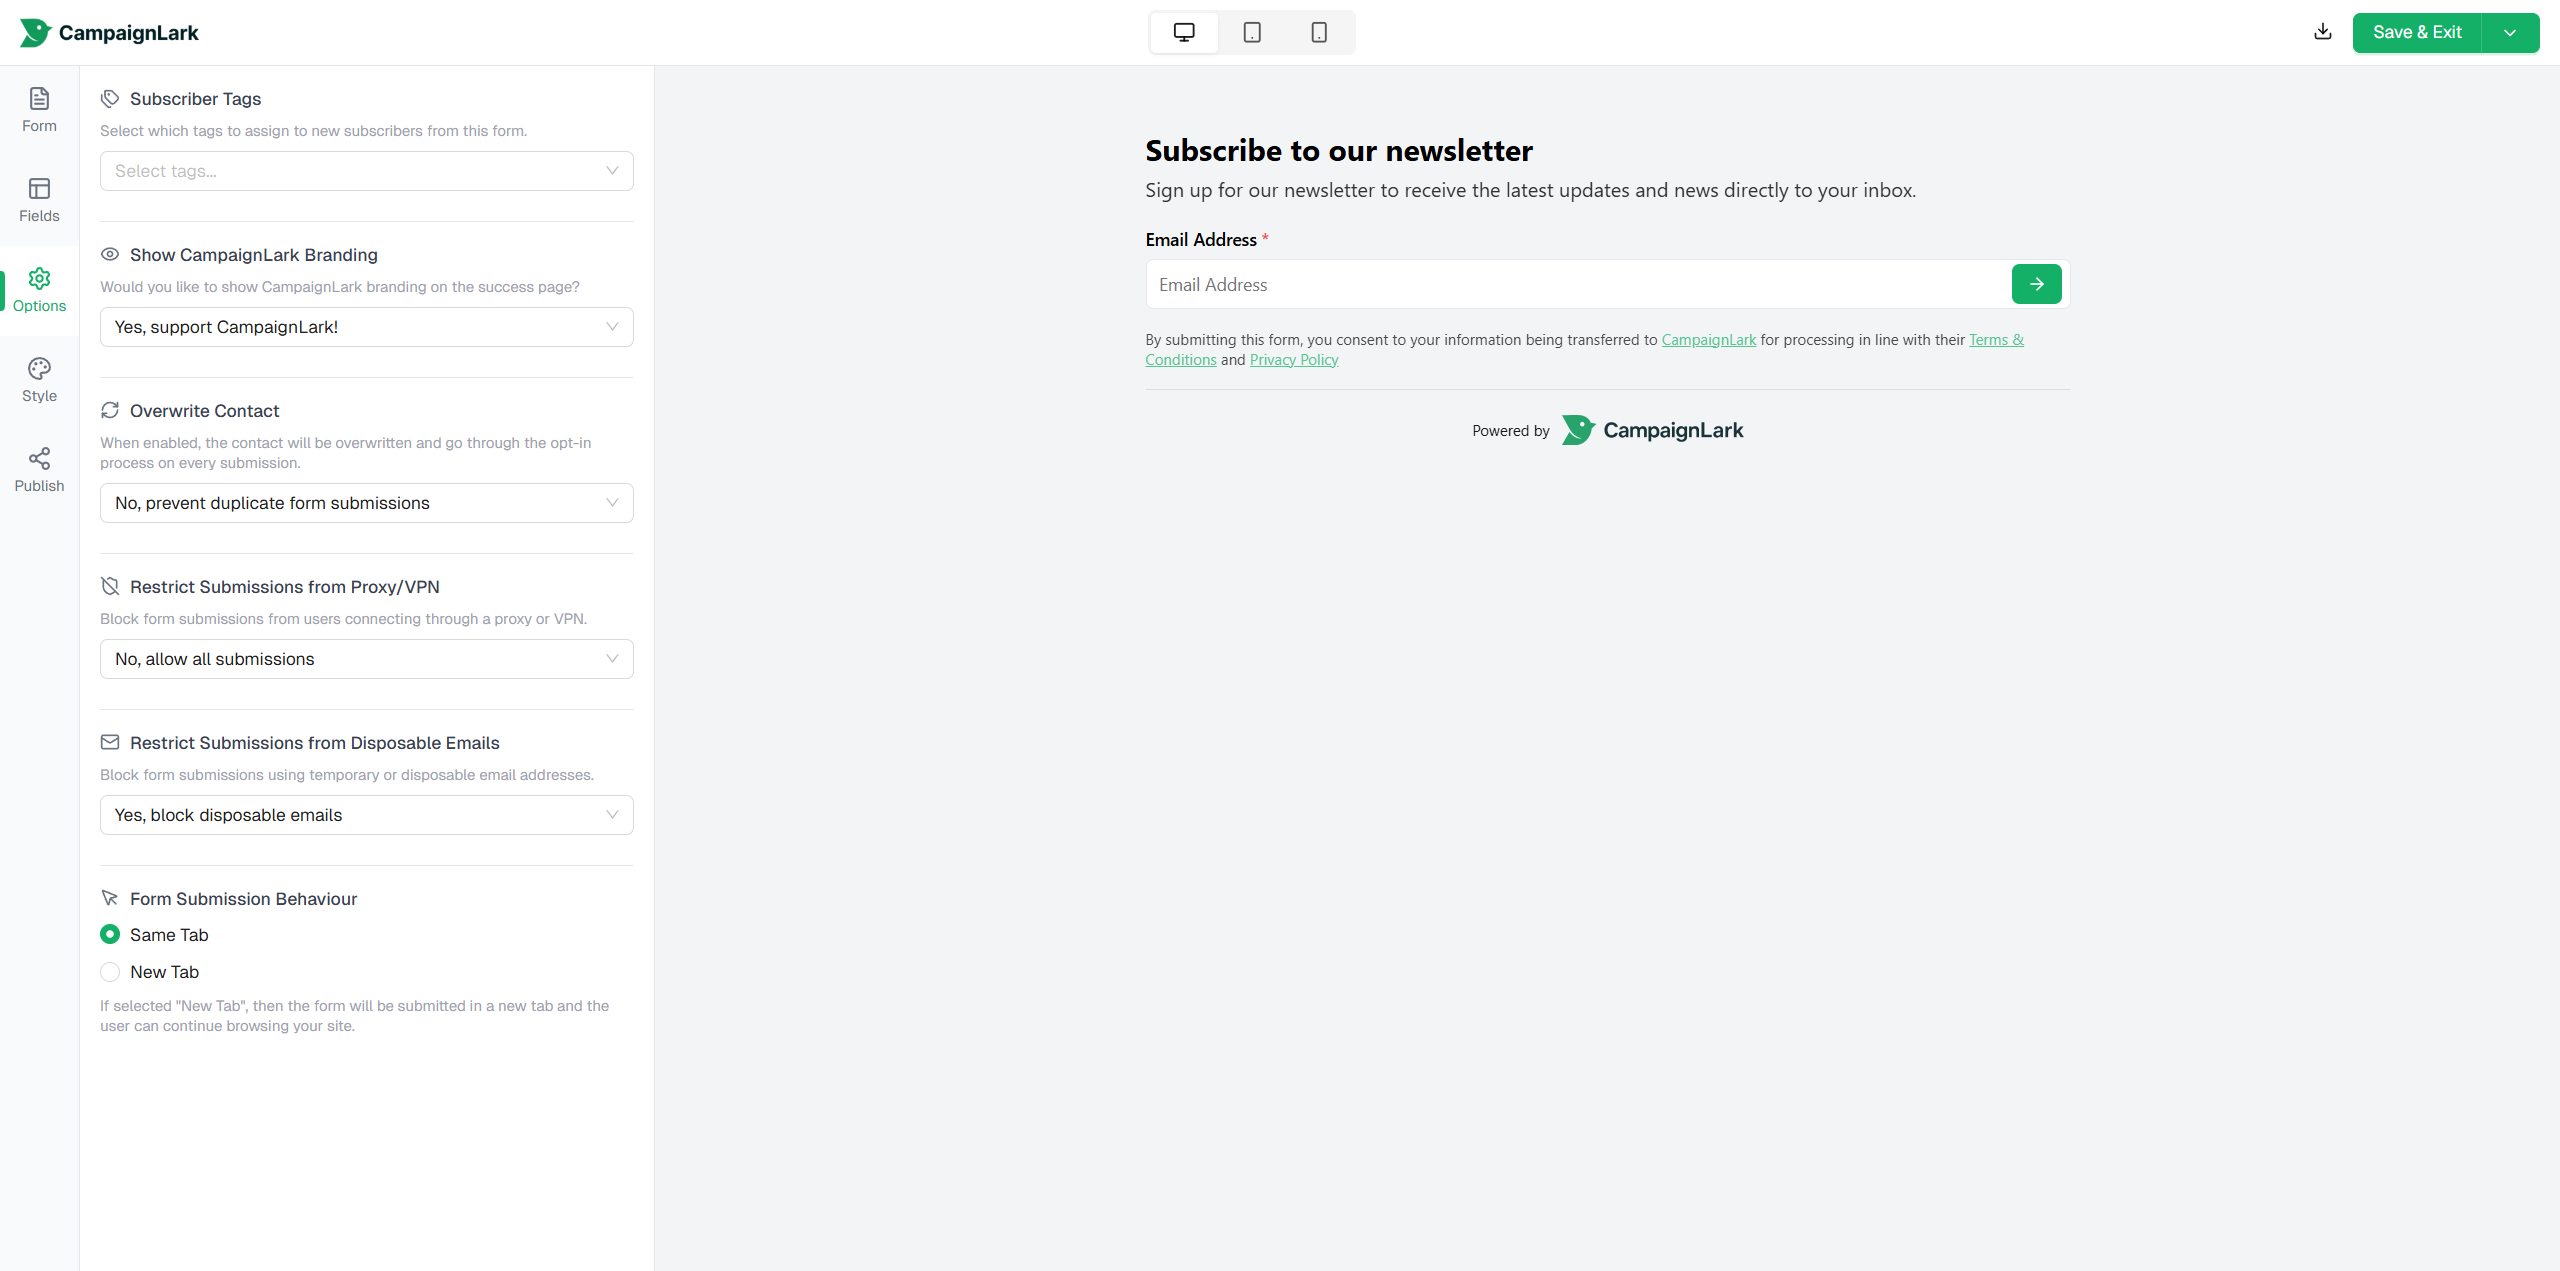Open Show CampaignLark Branding dropdown
2560x1271 pixels.
click(x=366, y=327)
